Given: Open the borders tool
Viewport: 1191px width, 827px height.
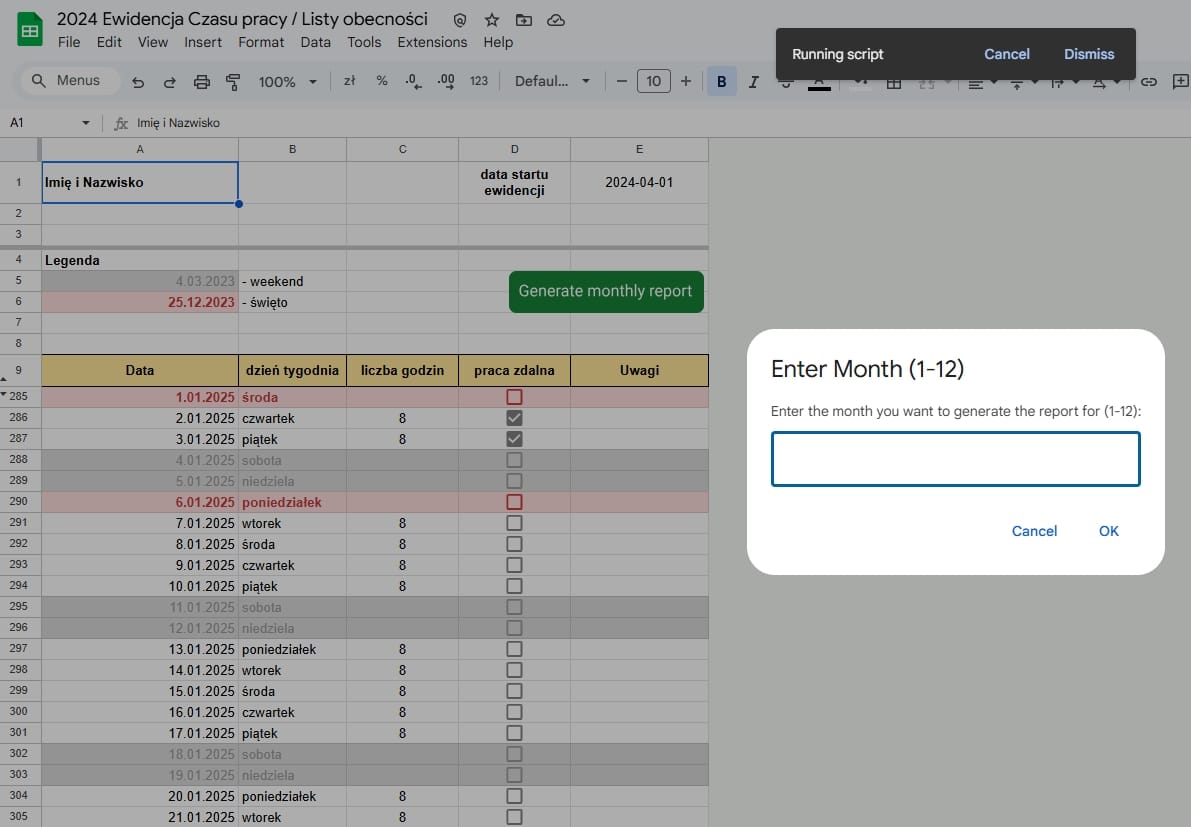Looking at the screenshot, I should pyautogui.click(x=894, y=84).
